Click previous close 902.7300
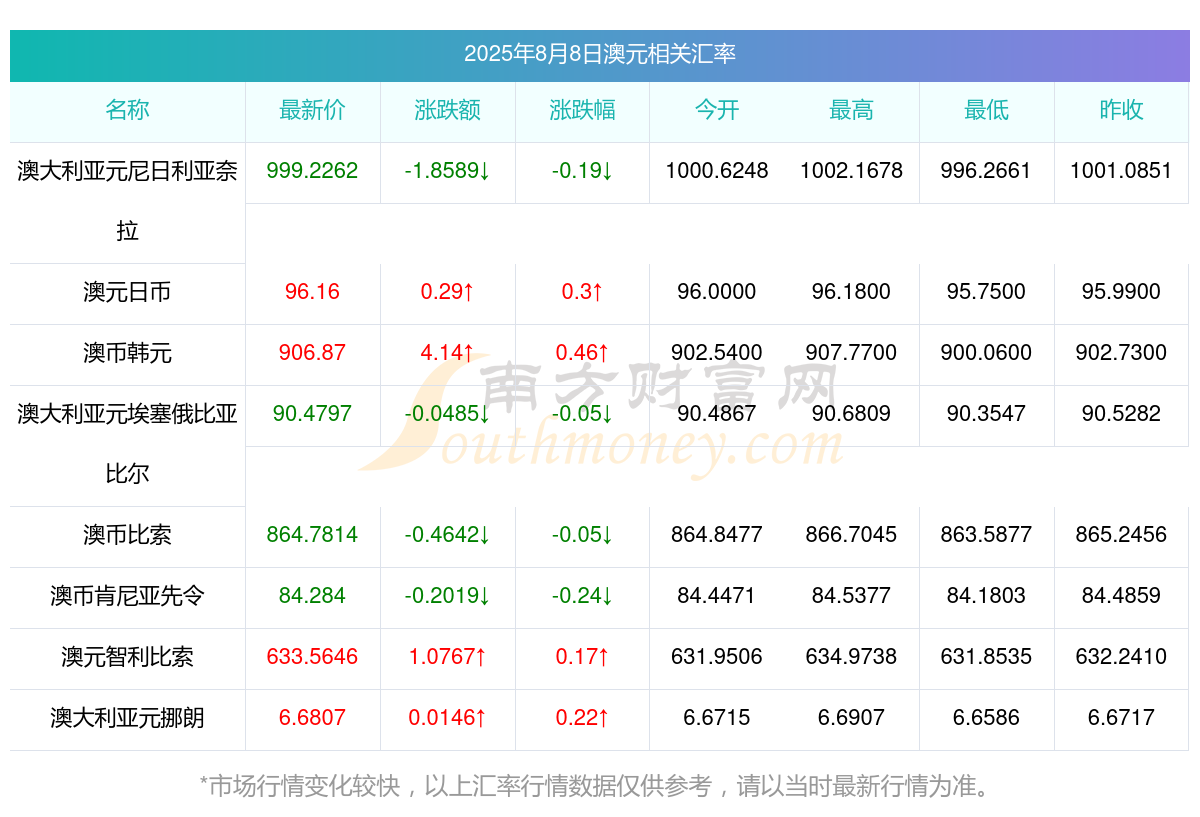 click(1121, 353)
